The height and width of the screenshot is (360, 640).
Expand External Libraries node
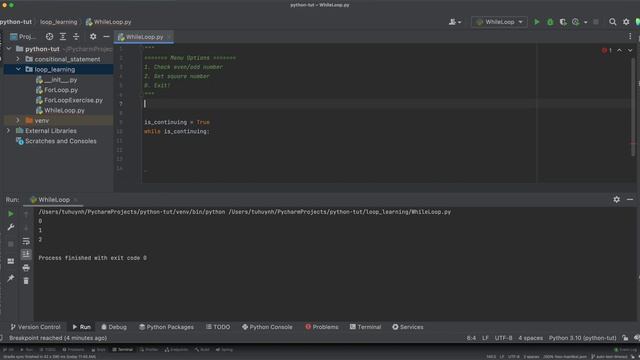point(8,131)
